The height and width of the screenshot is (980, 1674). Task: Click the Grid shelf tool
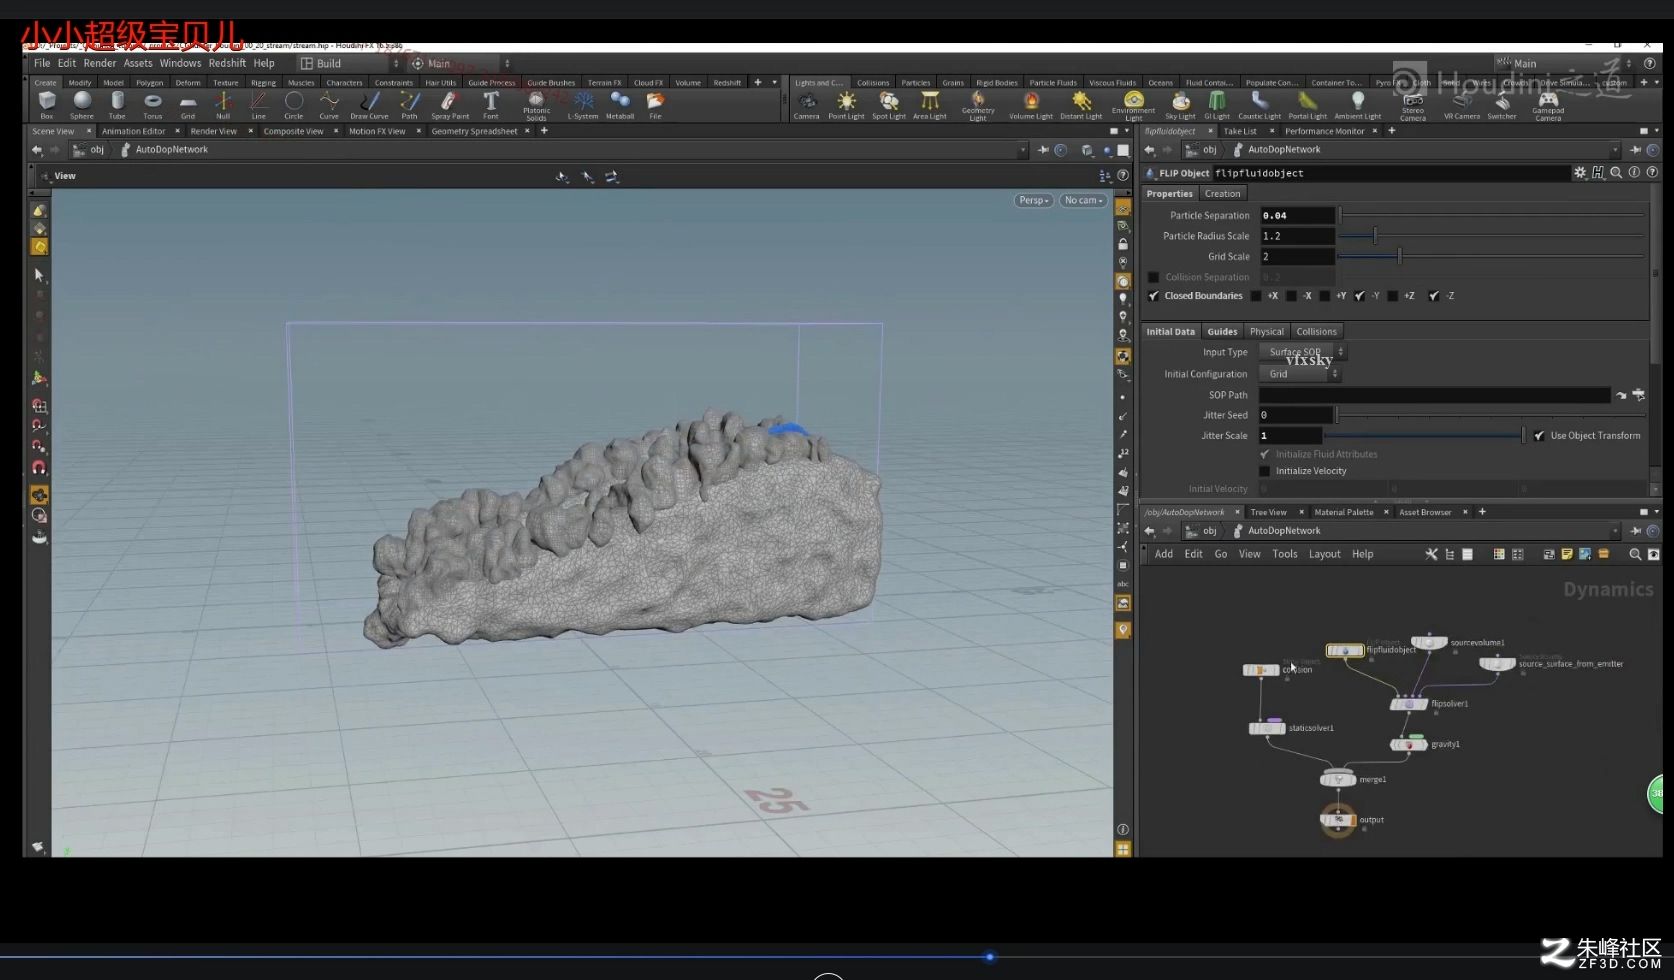[188, 104]
